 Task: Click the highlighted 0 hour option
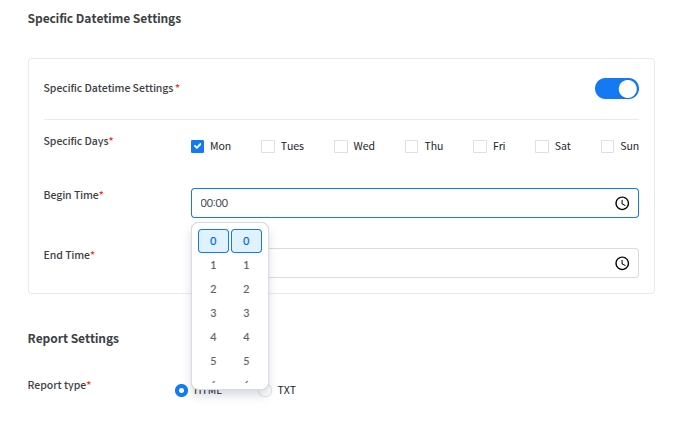213,241
